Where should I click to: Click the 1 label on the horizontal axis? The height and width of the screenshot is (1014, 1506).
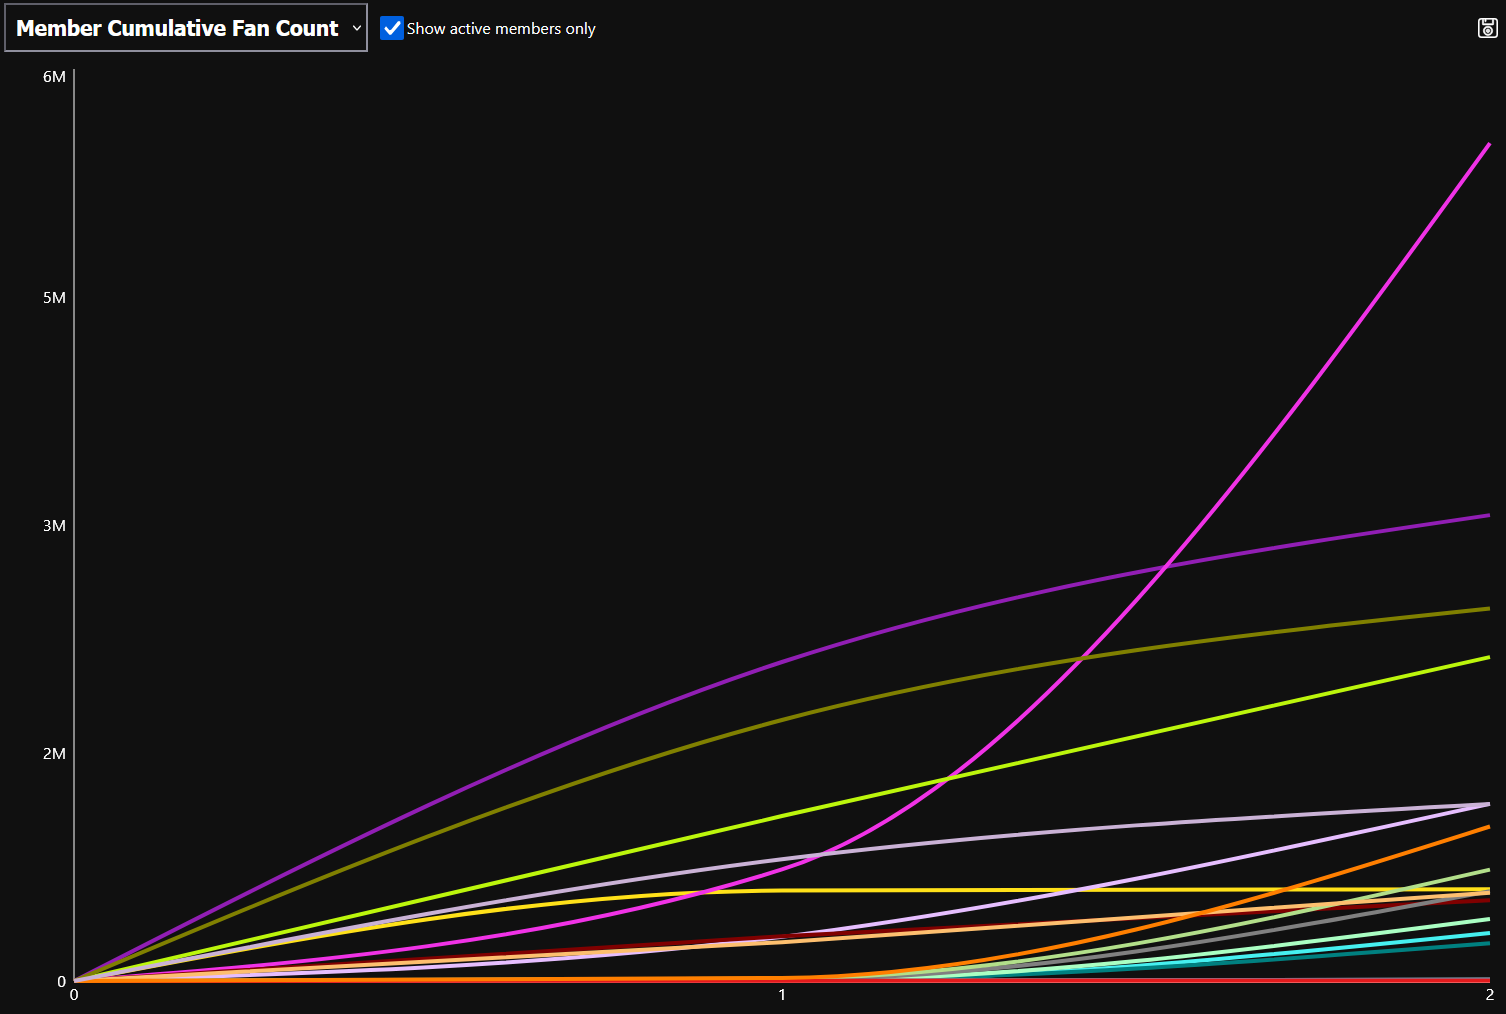coord(782,995)
